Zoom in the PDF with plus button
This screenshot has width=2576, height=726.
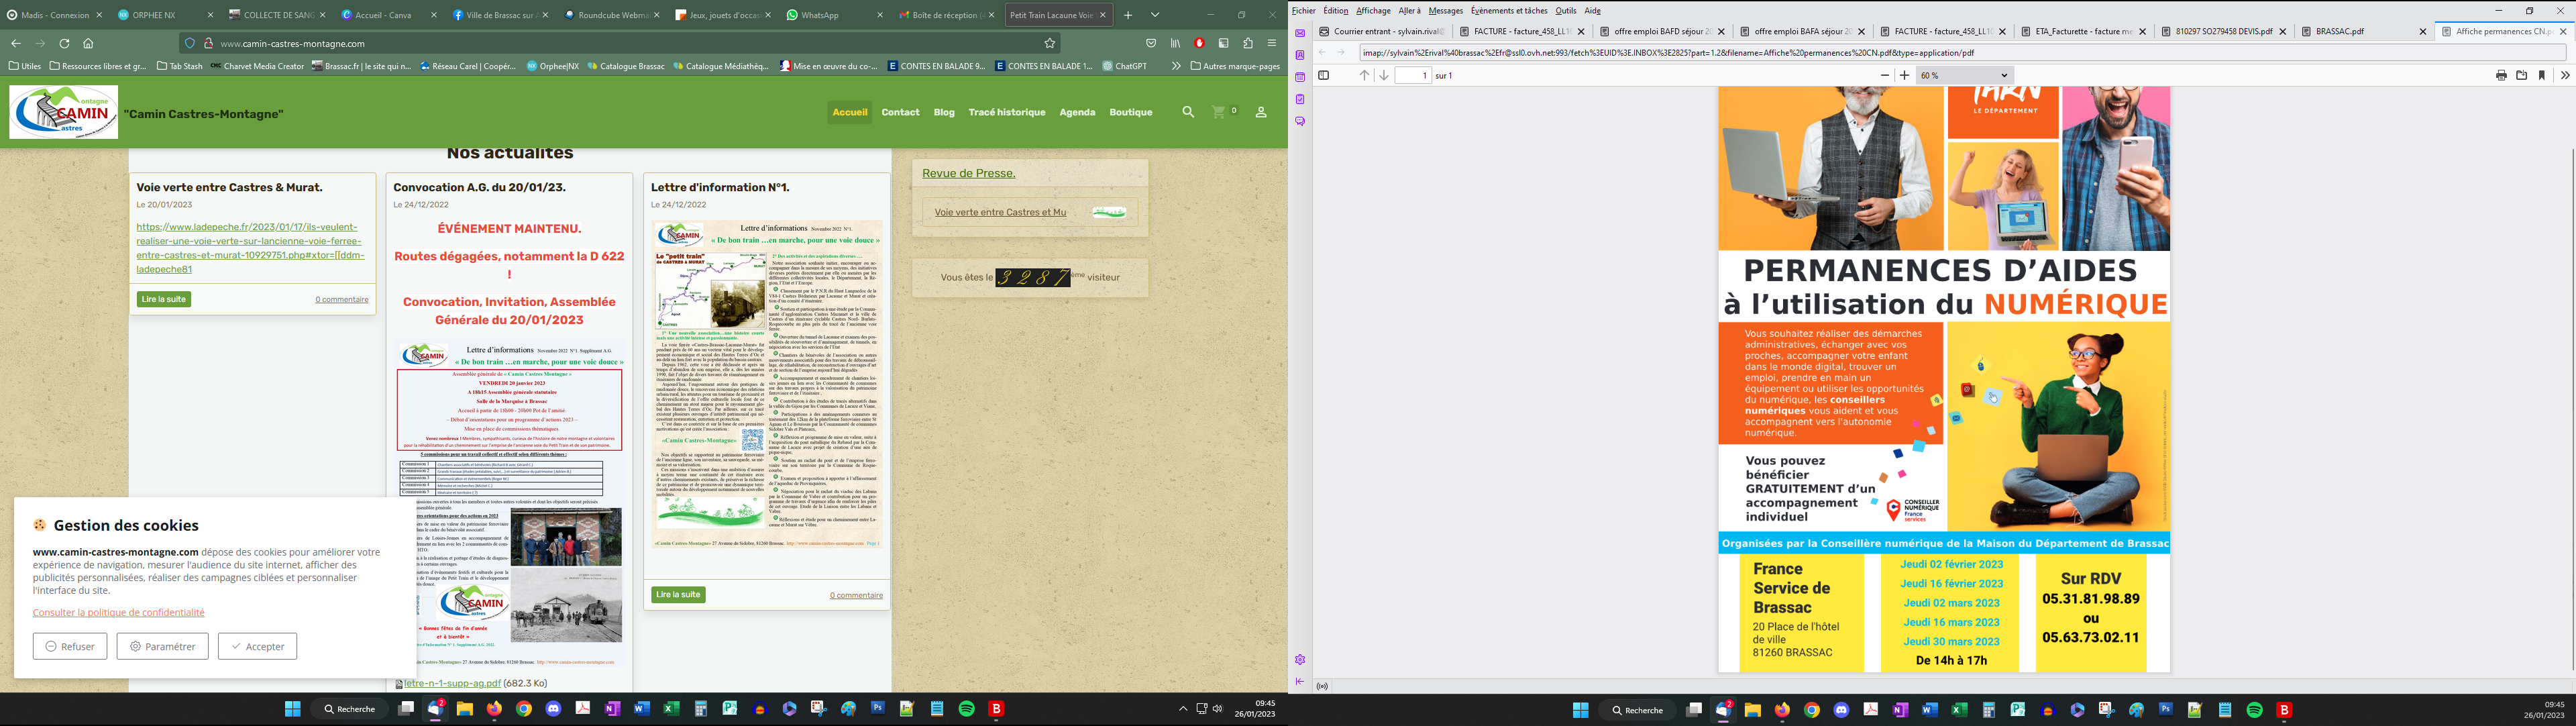pyautogui.click(x=1904, y=76)
